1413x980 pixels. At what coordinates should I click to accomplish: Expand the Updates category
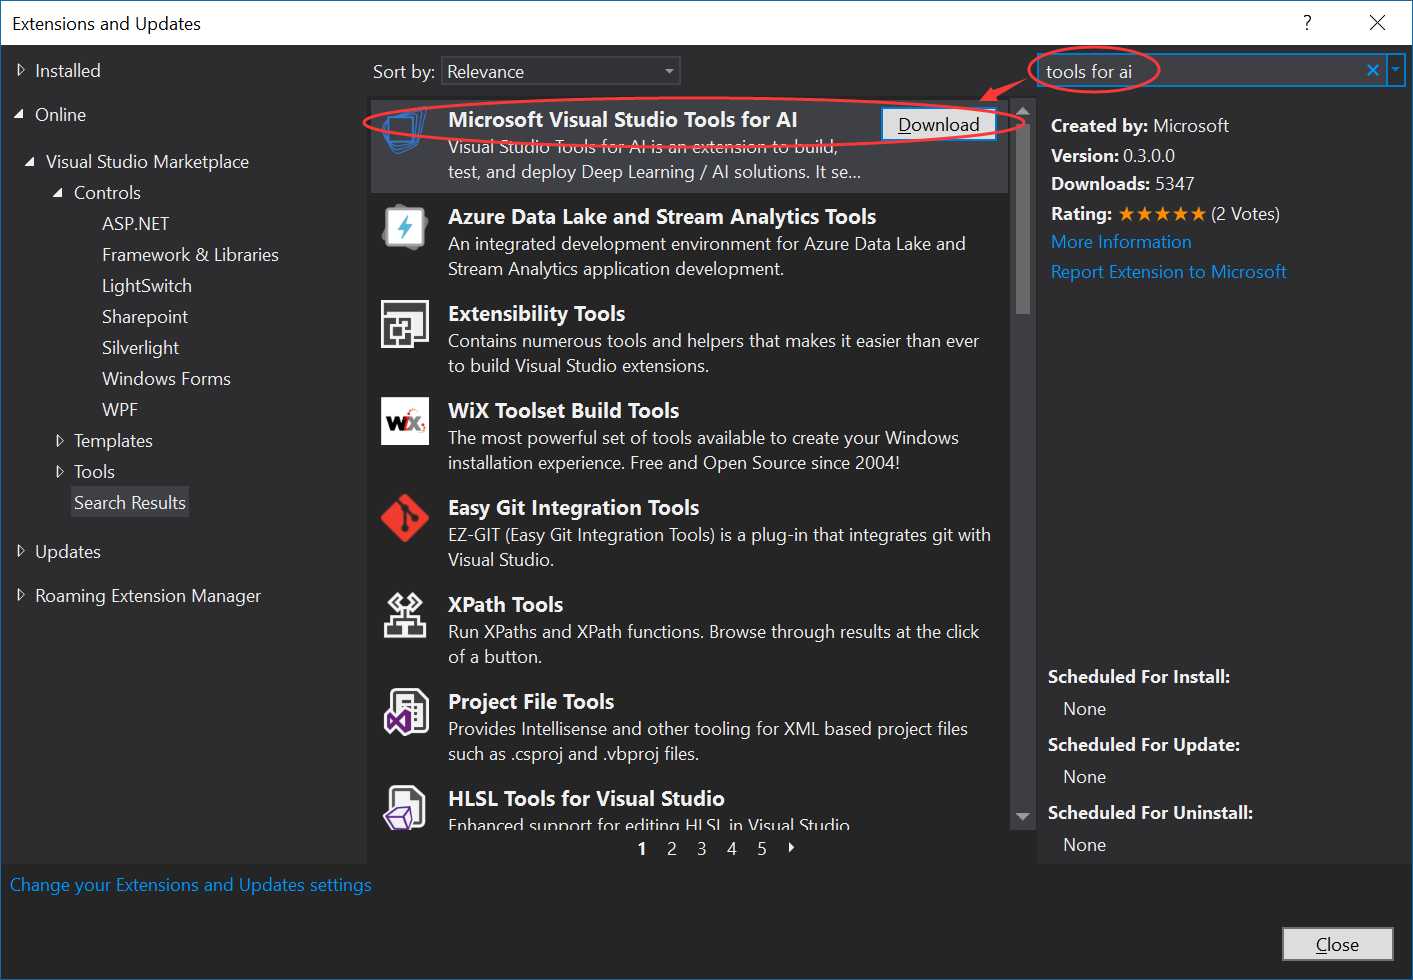coord(21,551)
